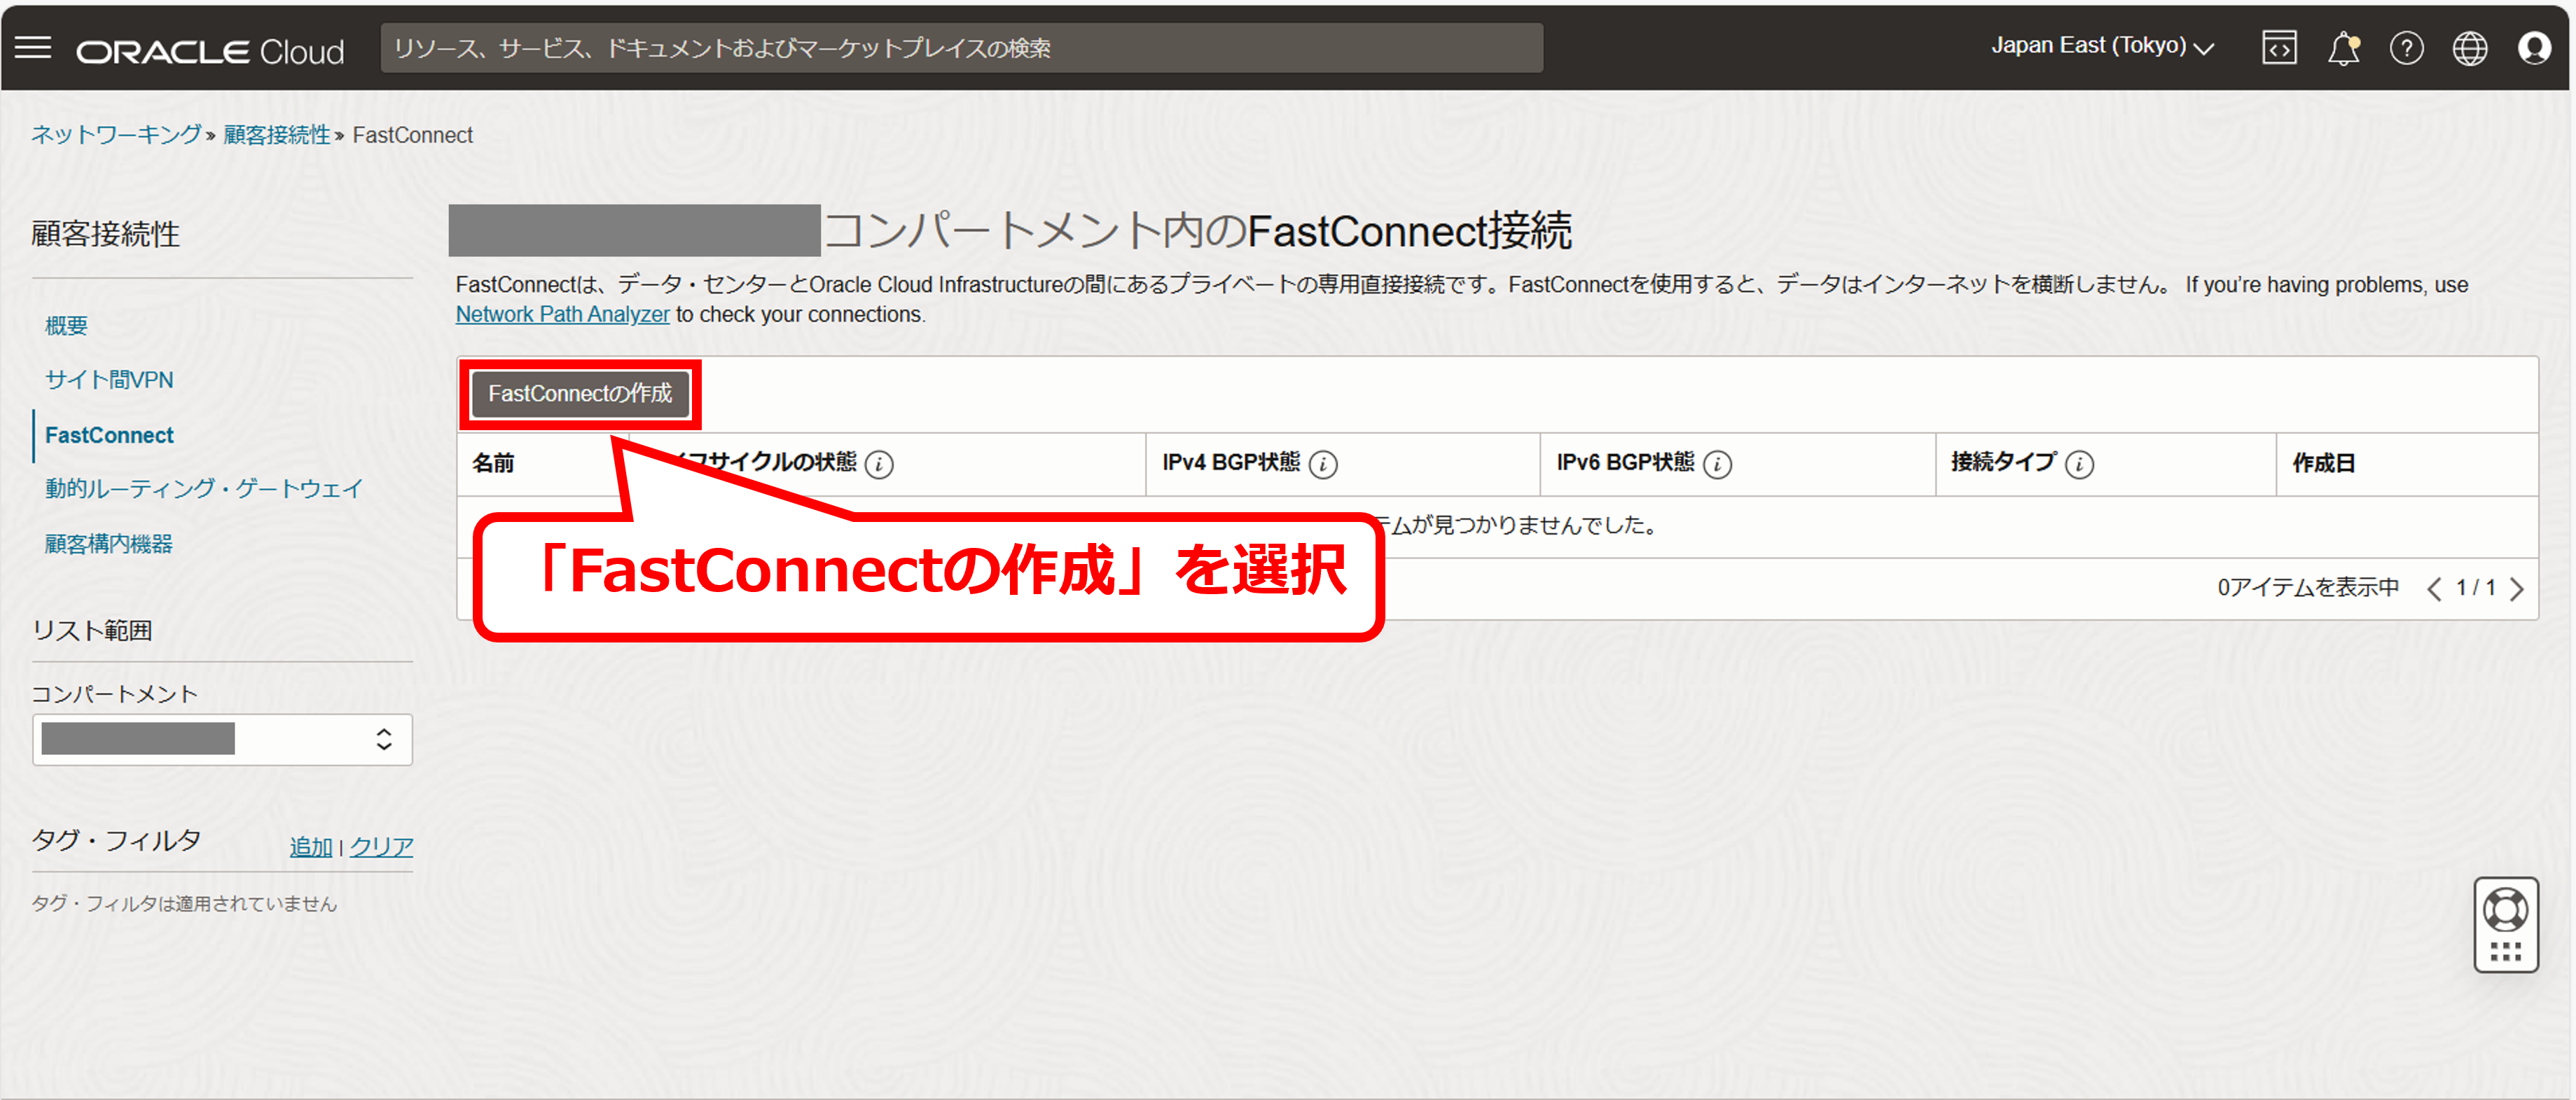Open the hamburger navigation menu
This screenshot has height=1100, width=2576.
tap(33, 48)
